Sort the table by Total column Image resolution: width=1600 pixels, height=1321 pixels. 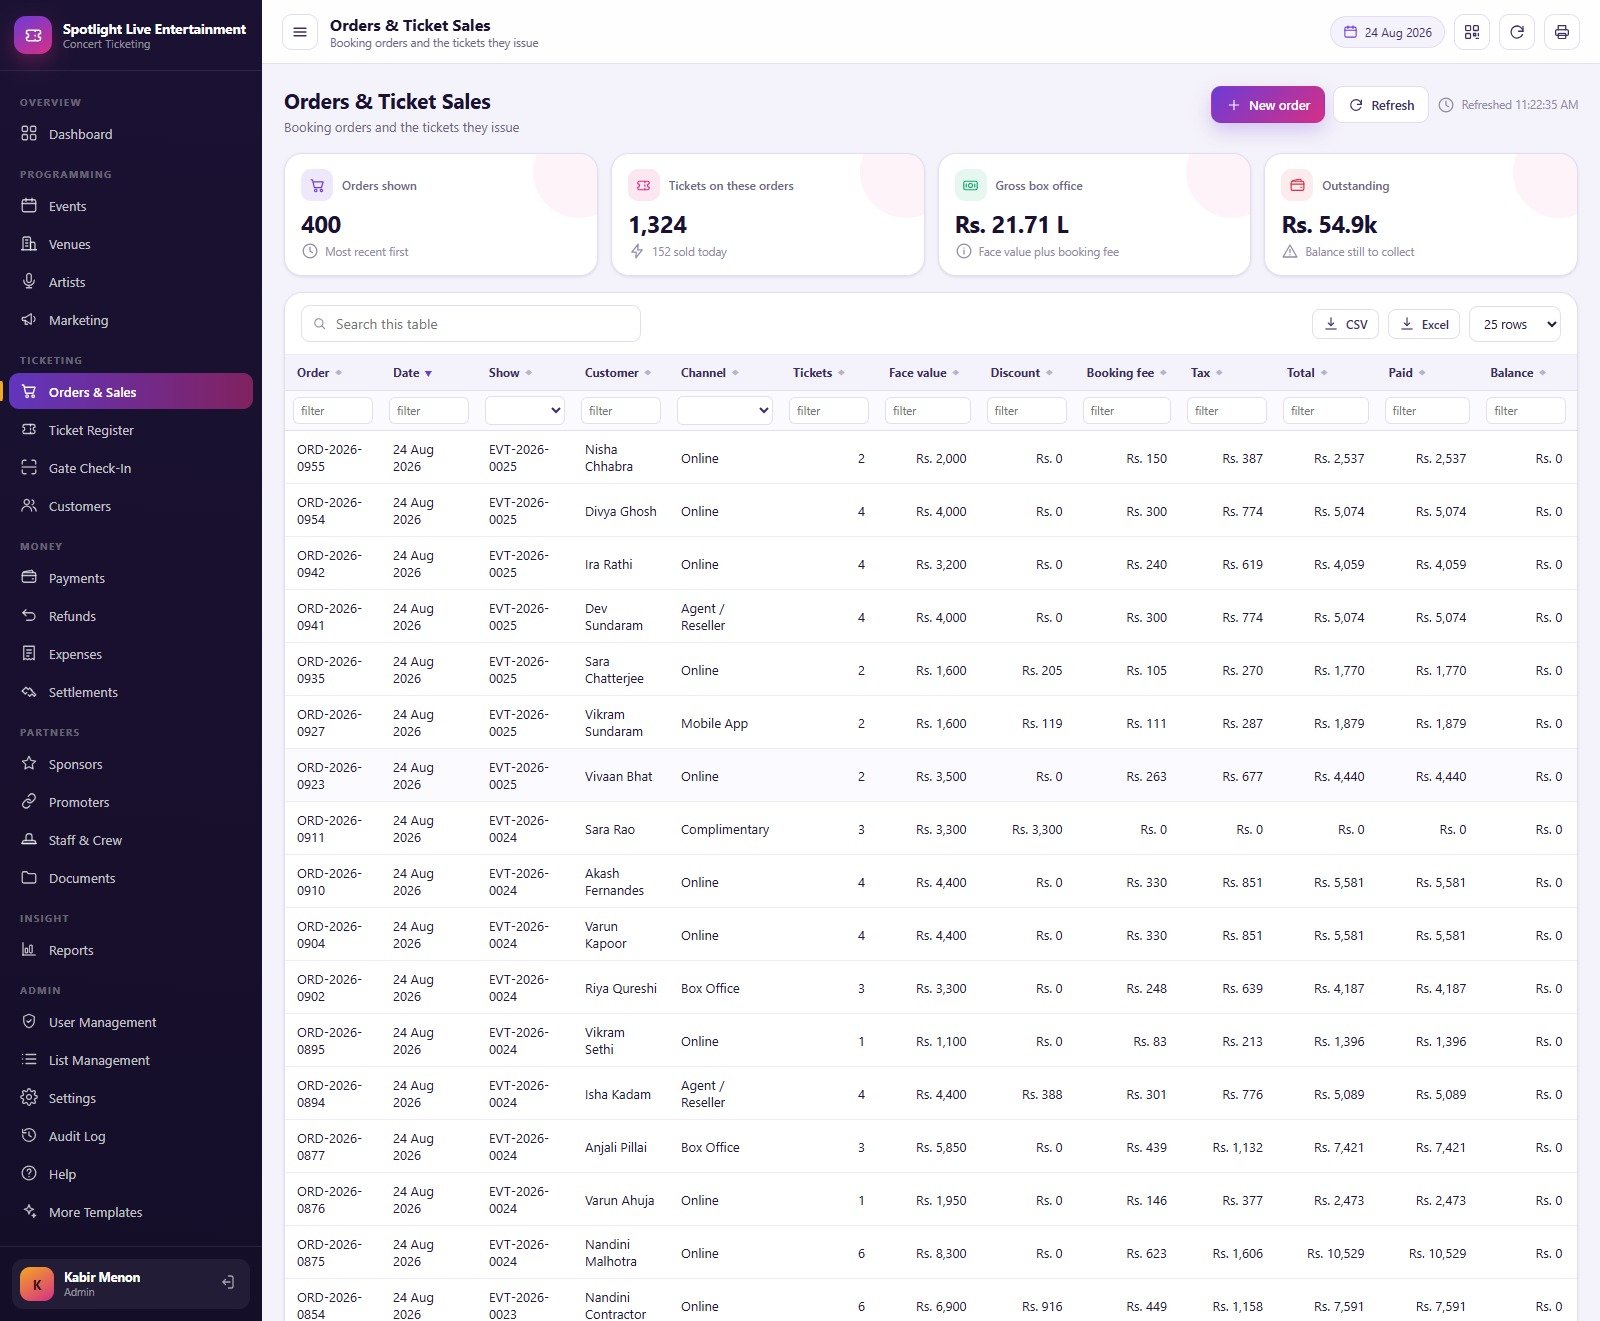(1307, 373)
